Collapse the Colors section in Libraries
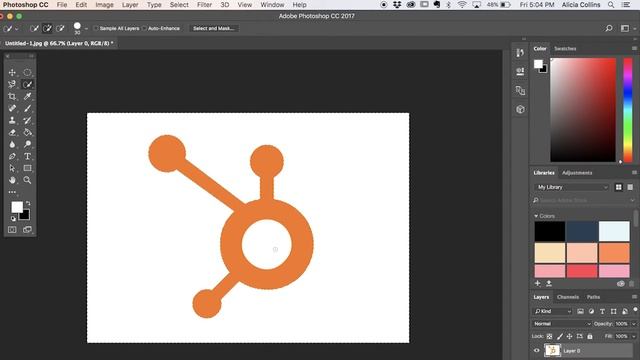 [x=536, y=216]
